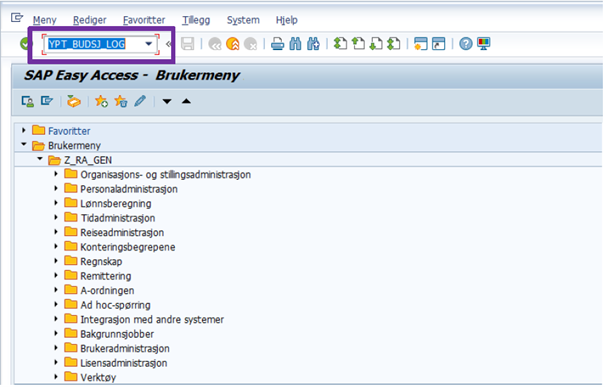The image size is (605, 387).
Task: Open the command field history dropdown
Action: (149, 44)
